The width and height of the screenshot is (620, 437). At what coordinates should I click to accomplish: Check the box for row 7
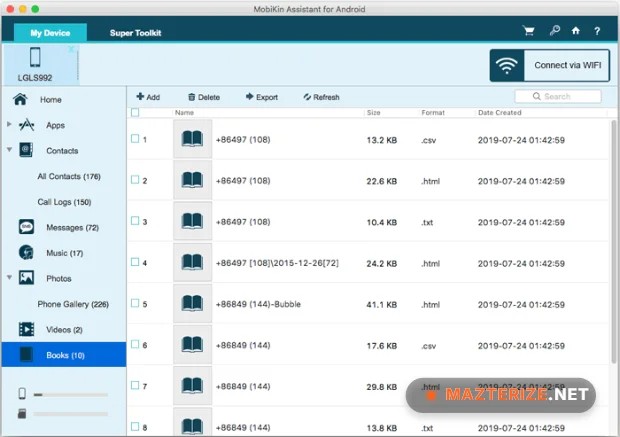pyautogui.click(x=135, y=385)
